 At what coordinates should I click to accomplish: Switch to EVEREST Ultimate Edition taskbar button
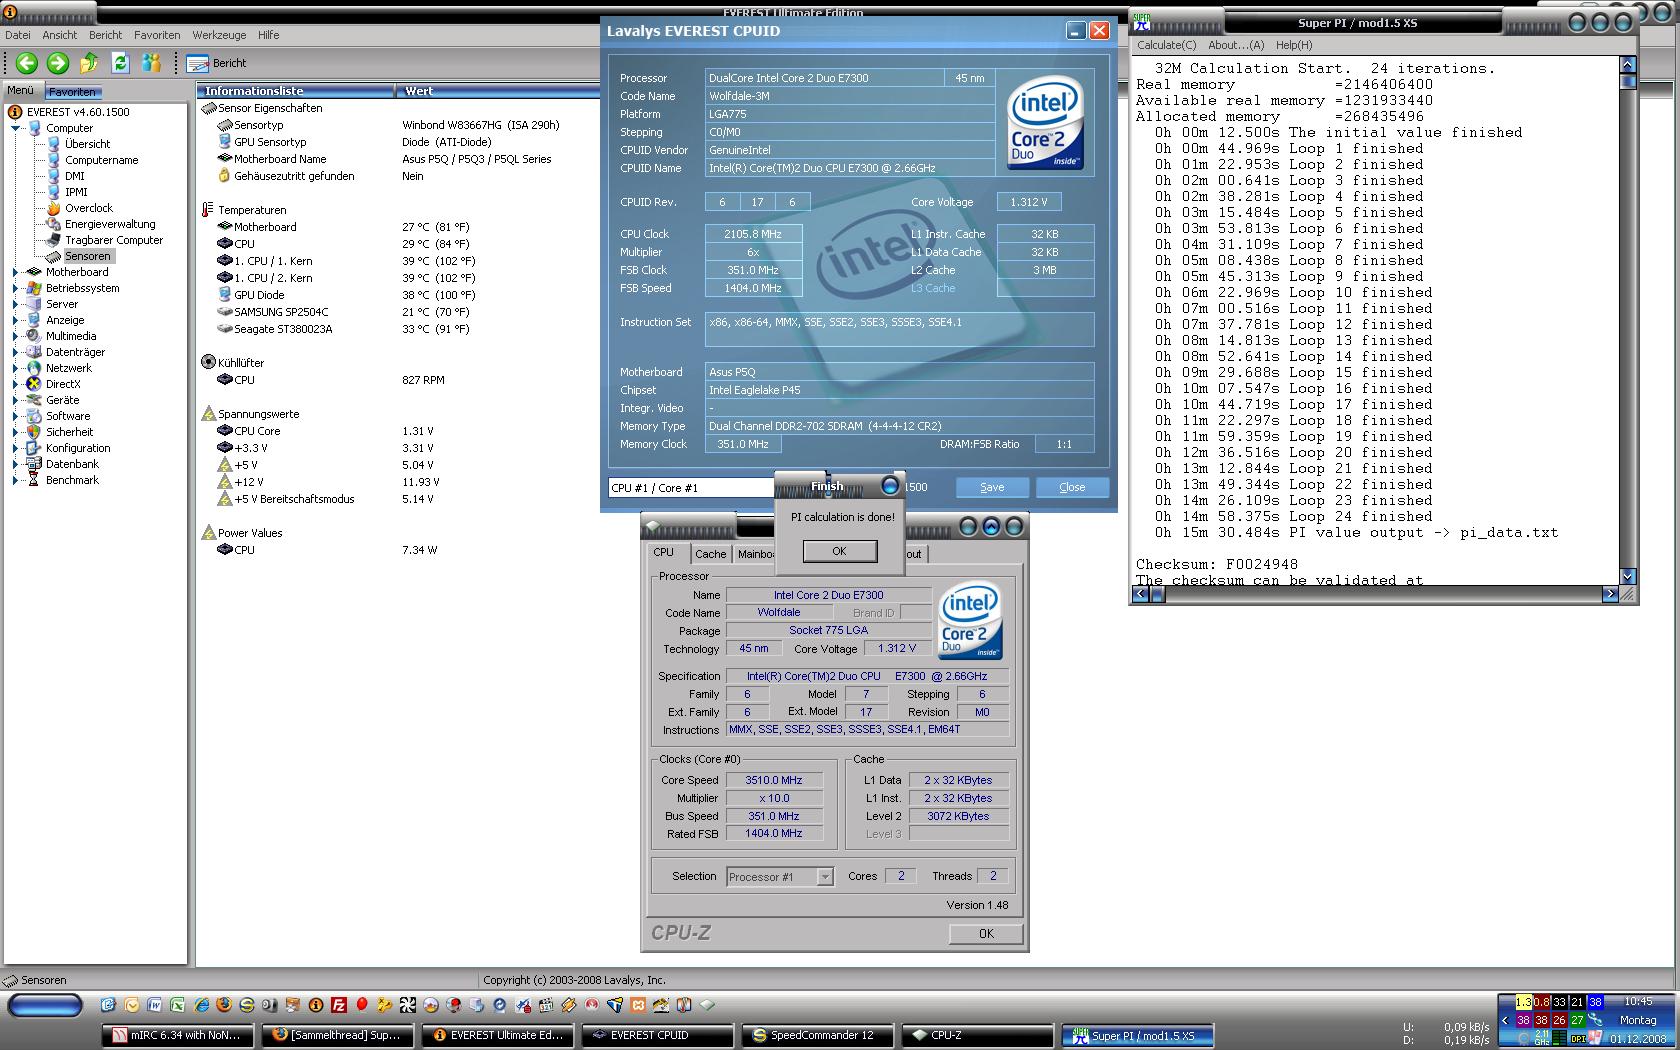(x=498, y=1036)
